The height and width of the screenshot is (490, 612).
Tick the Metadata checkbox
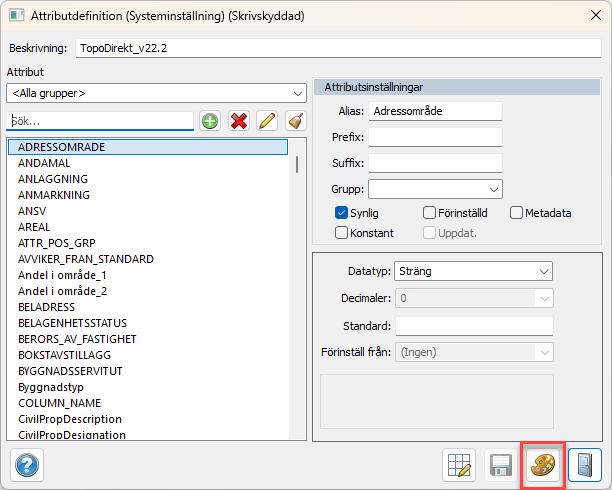pyautogui.click(x=516, y=213)
